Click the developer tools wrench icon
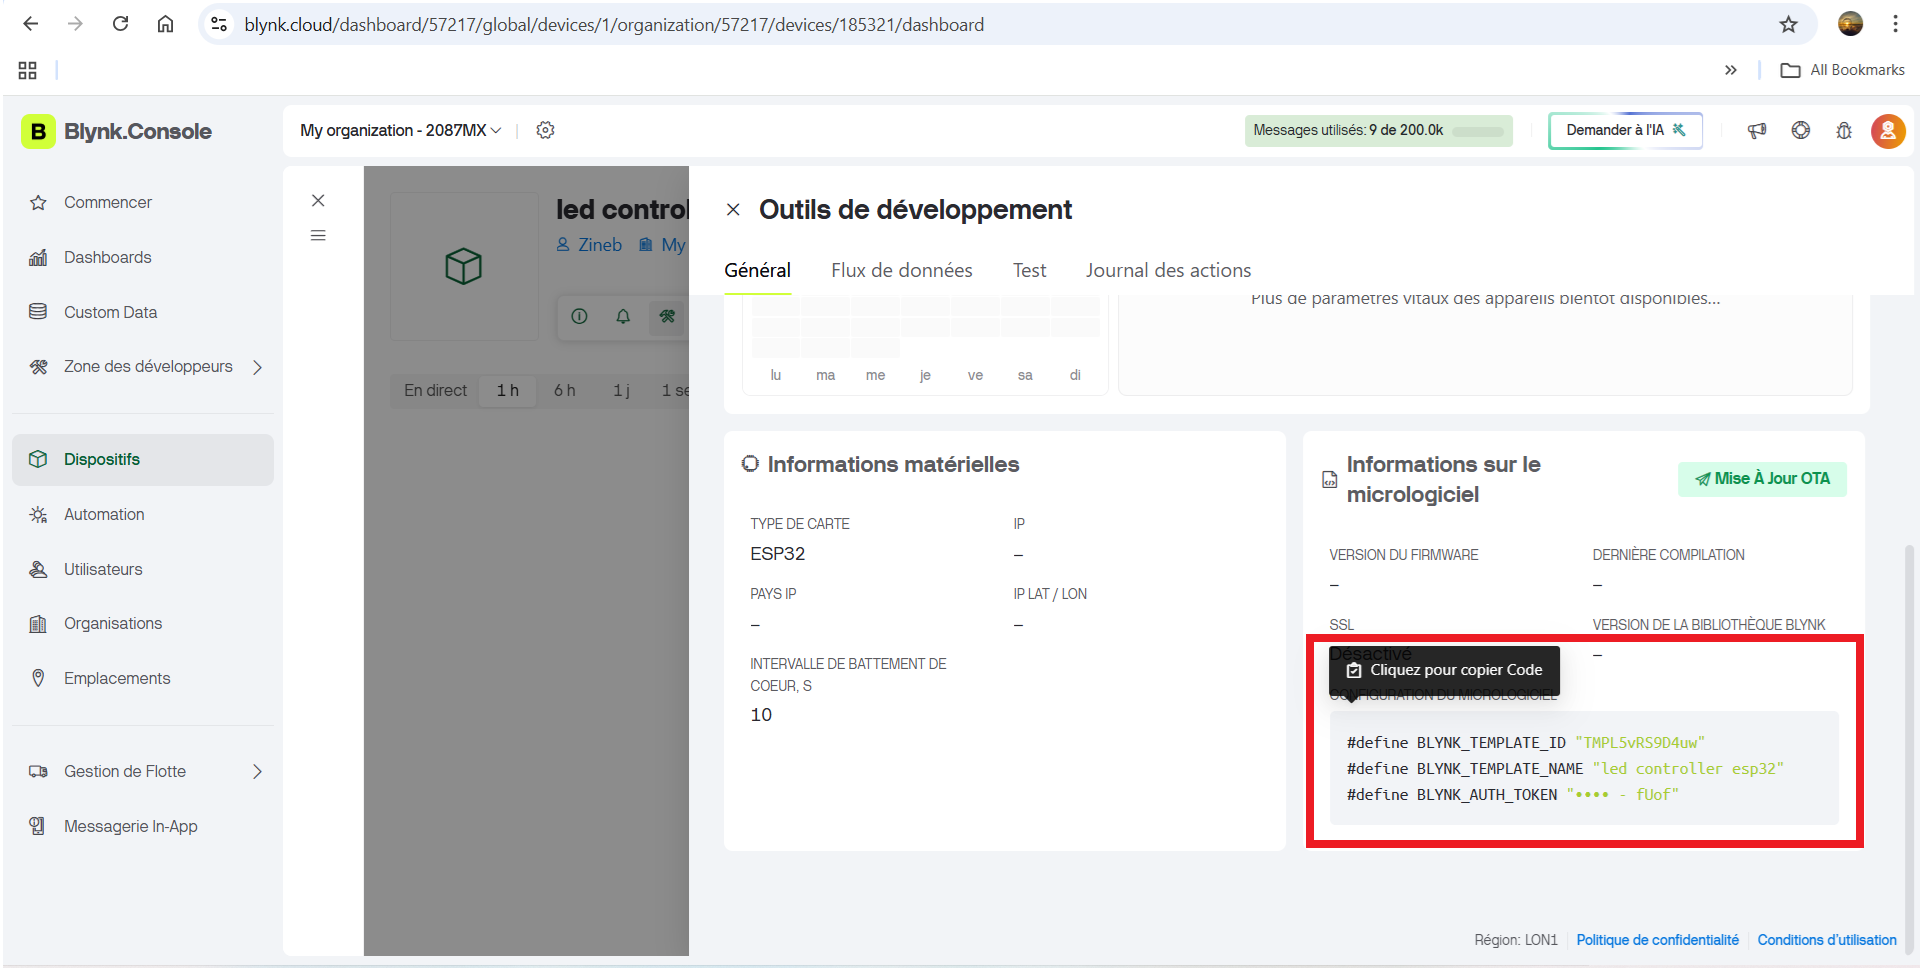The height and width of the screenshot is (968, 1920). [x=667, y=316]
